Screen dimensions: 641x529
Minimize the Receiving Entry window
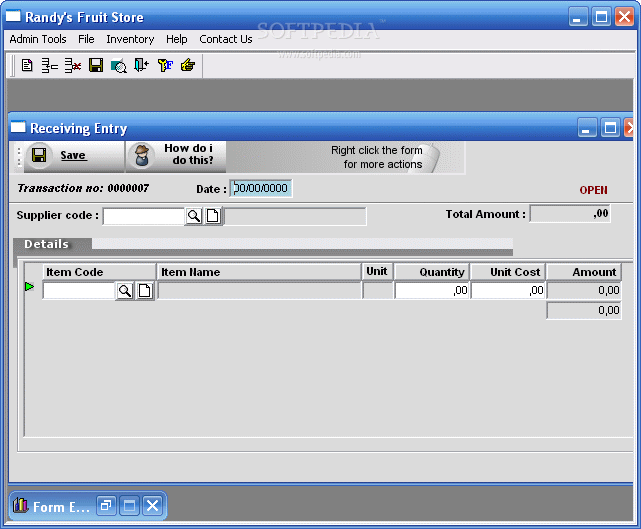pos(587,128)
